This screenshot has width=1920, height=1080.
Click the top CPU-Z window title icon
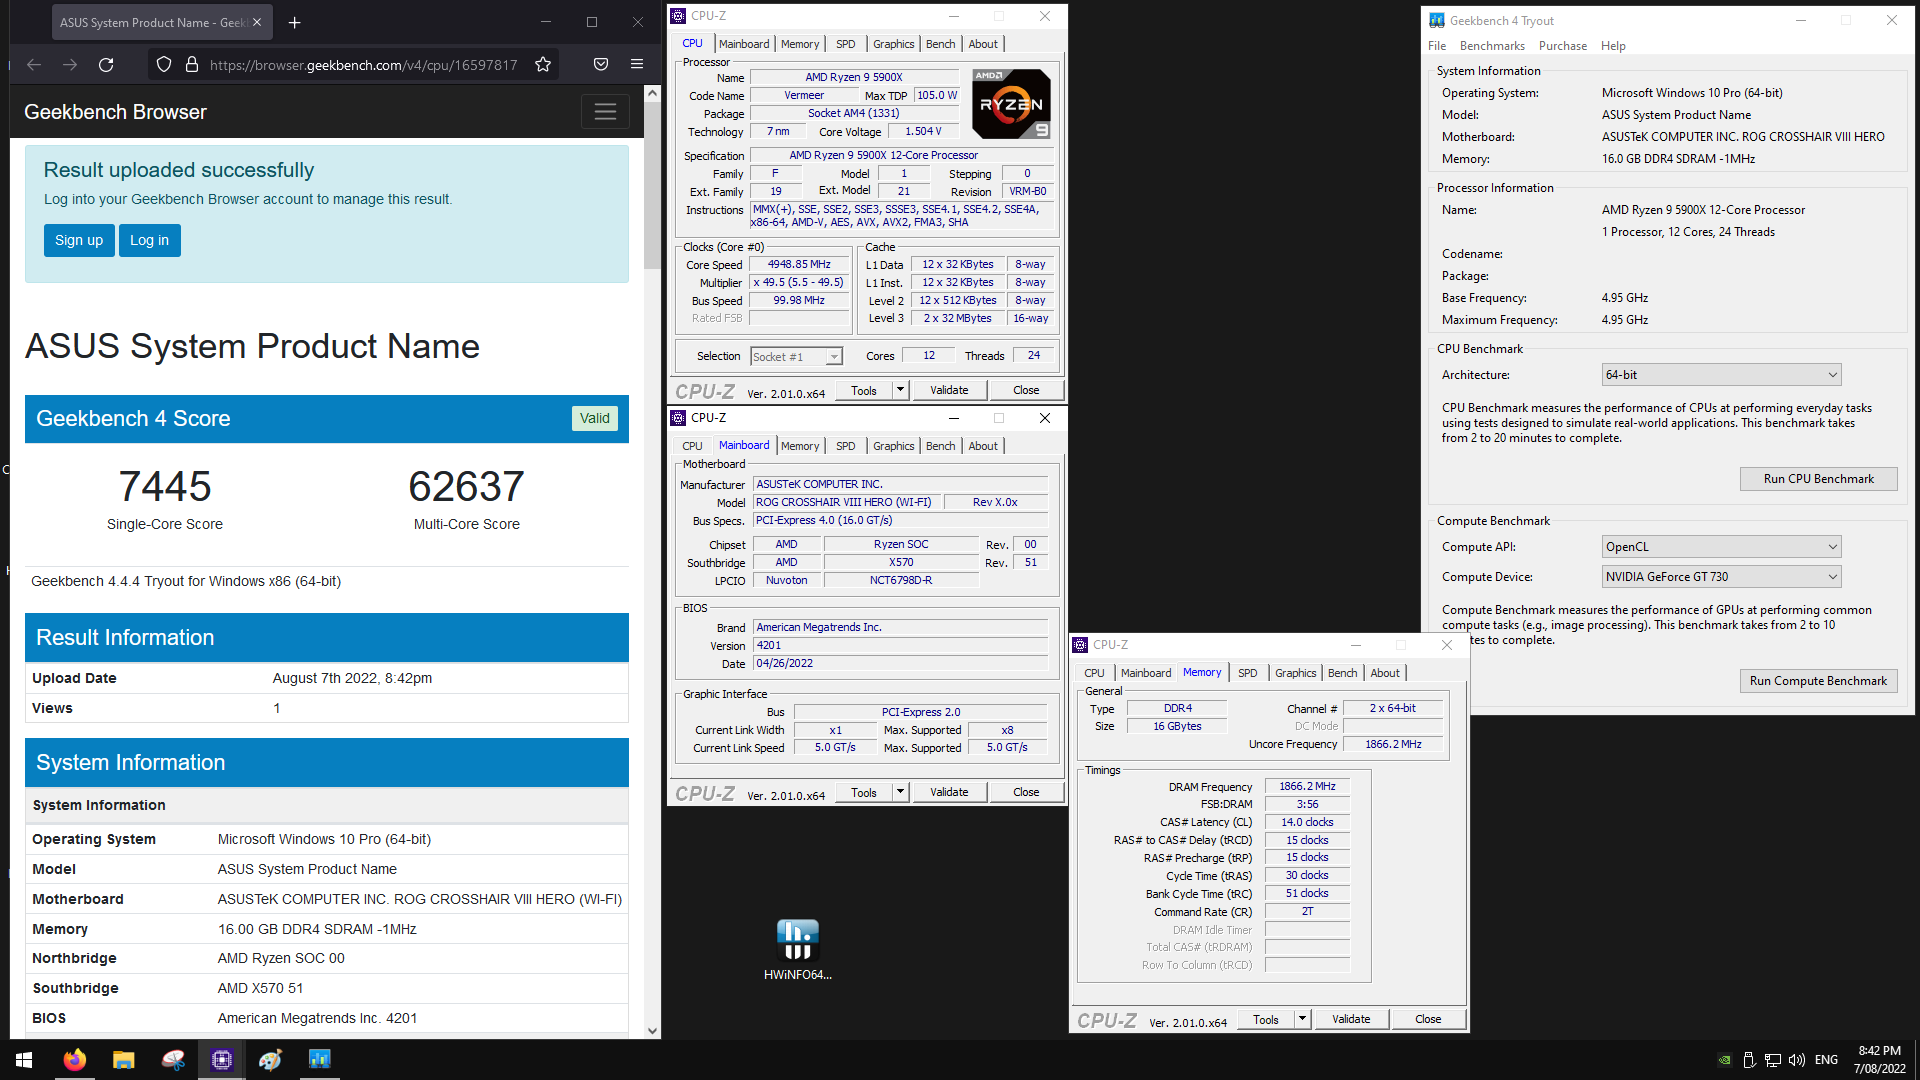coord(679,16)
